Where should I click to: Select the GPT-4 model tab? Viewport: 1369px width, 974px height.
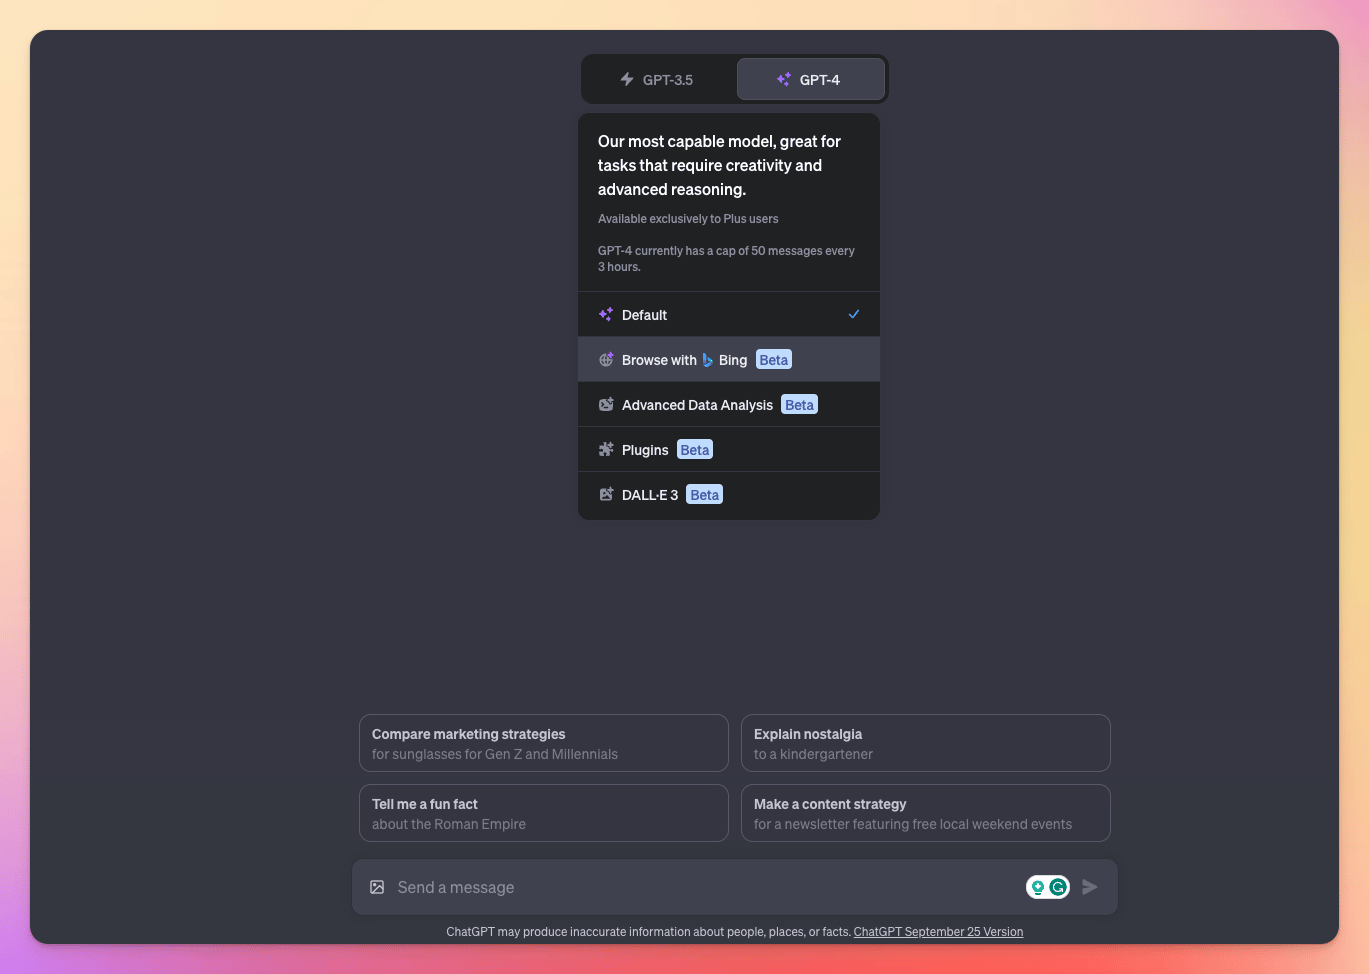pyautogui.click(x=810, y=79)
